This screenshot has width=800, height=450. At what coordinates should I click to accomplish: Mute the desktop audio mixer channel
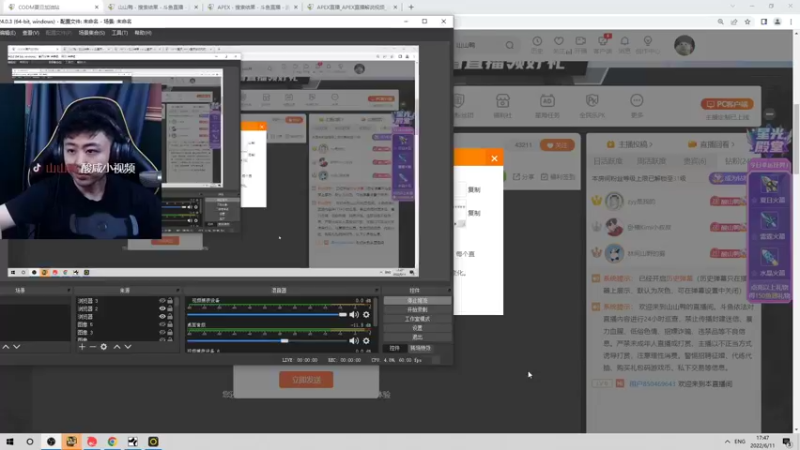354,341
